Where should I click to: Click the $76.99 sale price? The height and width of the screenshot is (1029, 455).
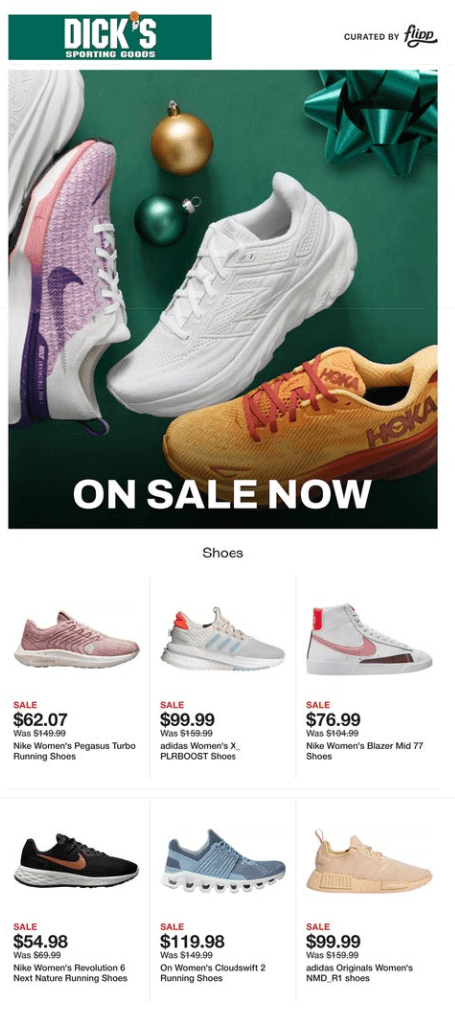point(333,720)
